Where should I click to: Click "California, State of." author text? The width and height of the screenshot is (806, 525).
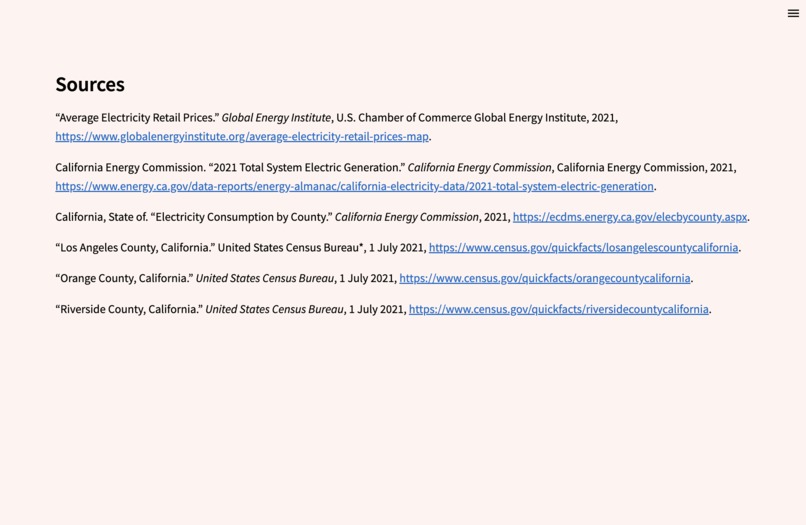click(102, 217)
